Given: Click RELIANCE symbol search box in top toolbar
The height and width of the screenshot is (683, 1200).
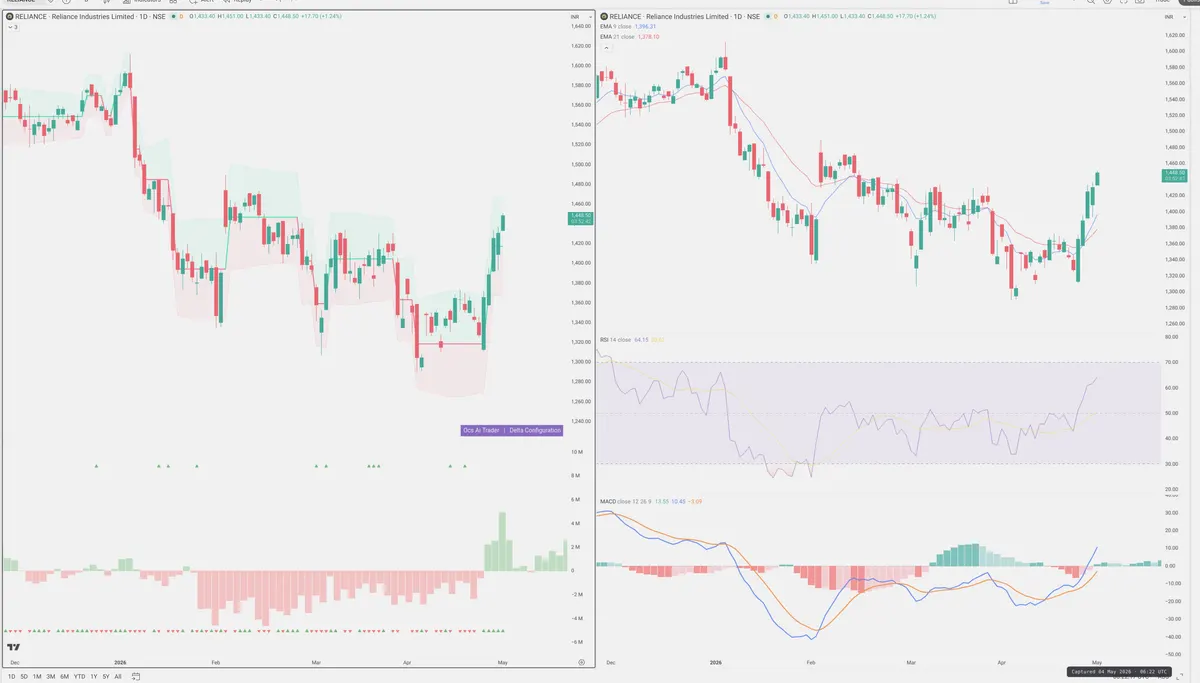Looking at the screenshot, I should click(x=24, y=1).
